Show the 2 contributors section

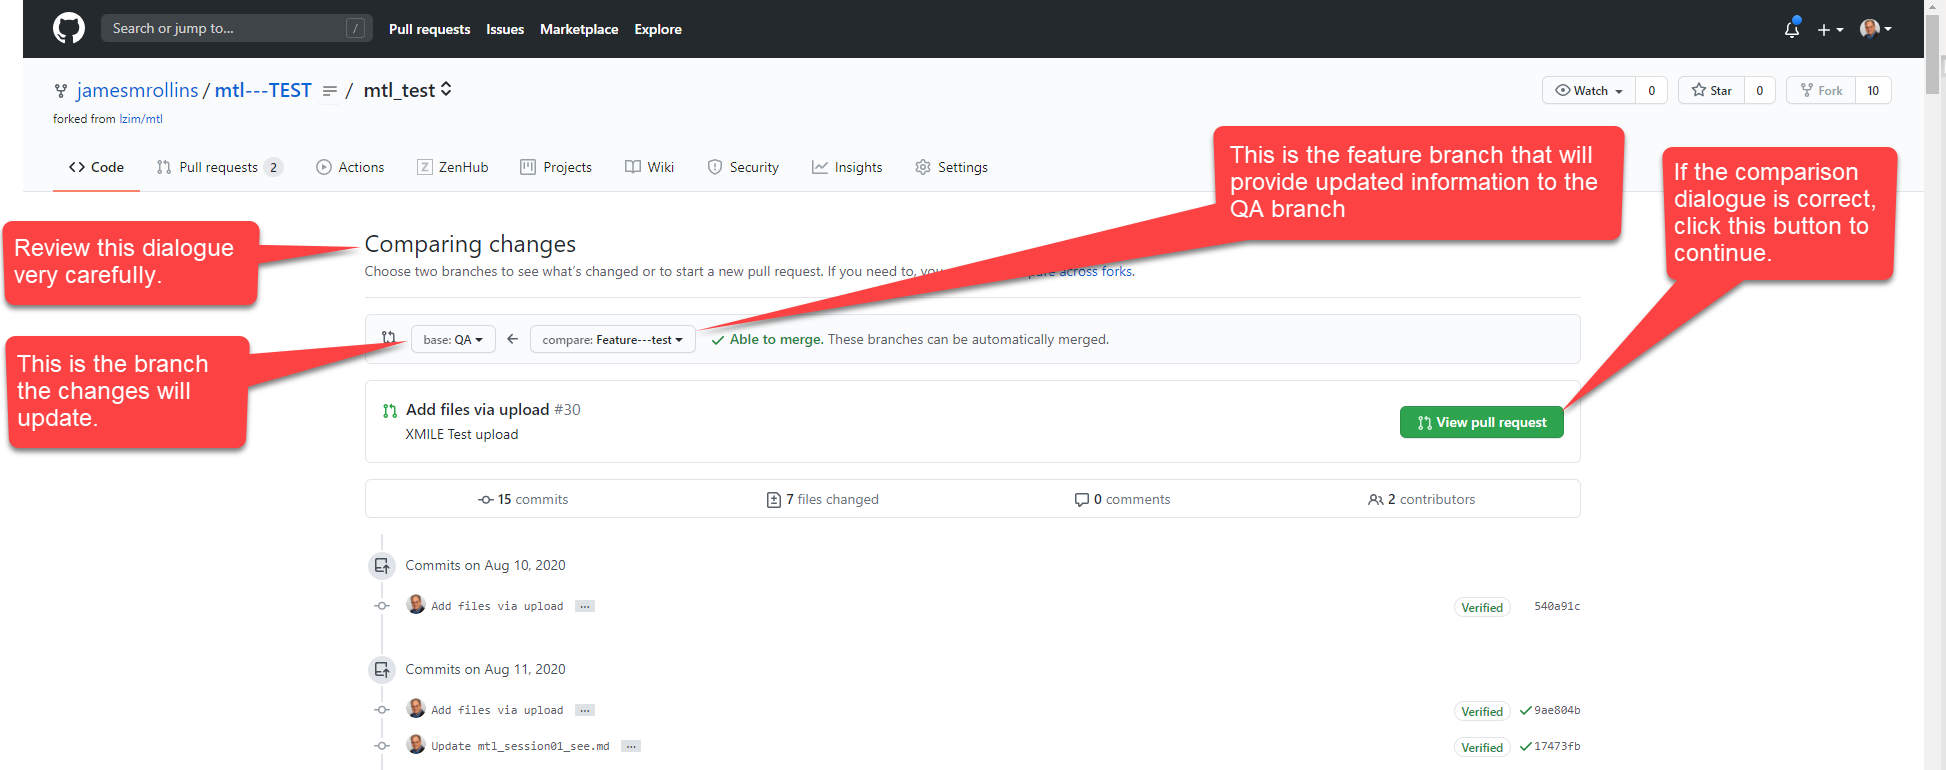point(1421,499)
